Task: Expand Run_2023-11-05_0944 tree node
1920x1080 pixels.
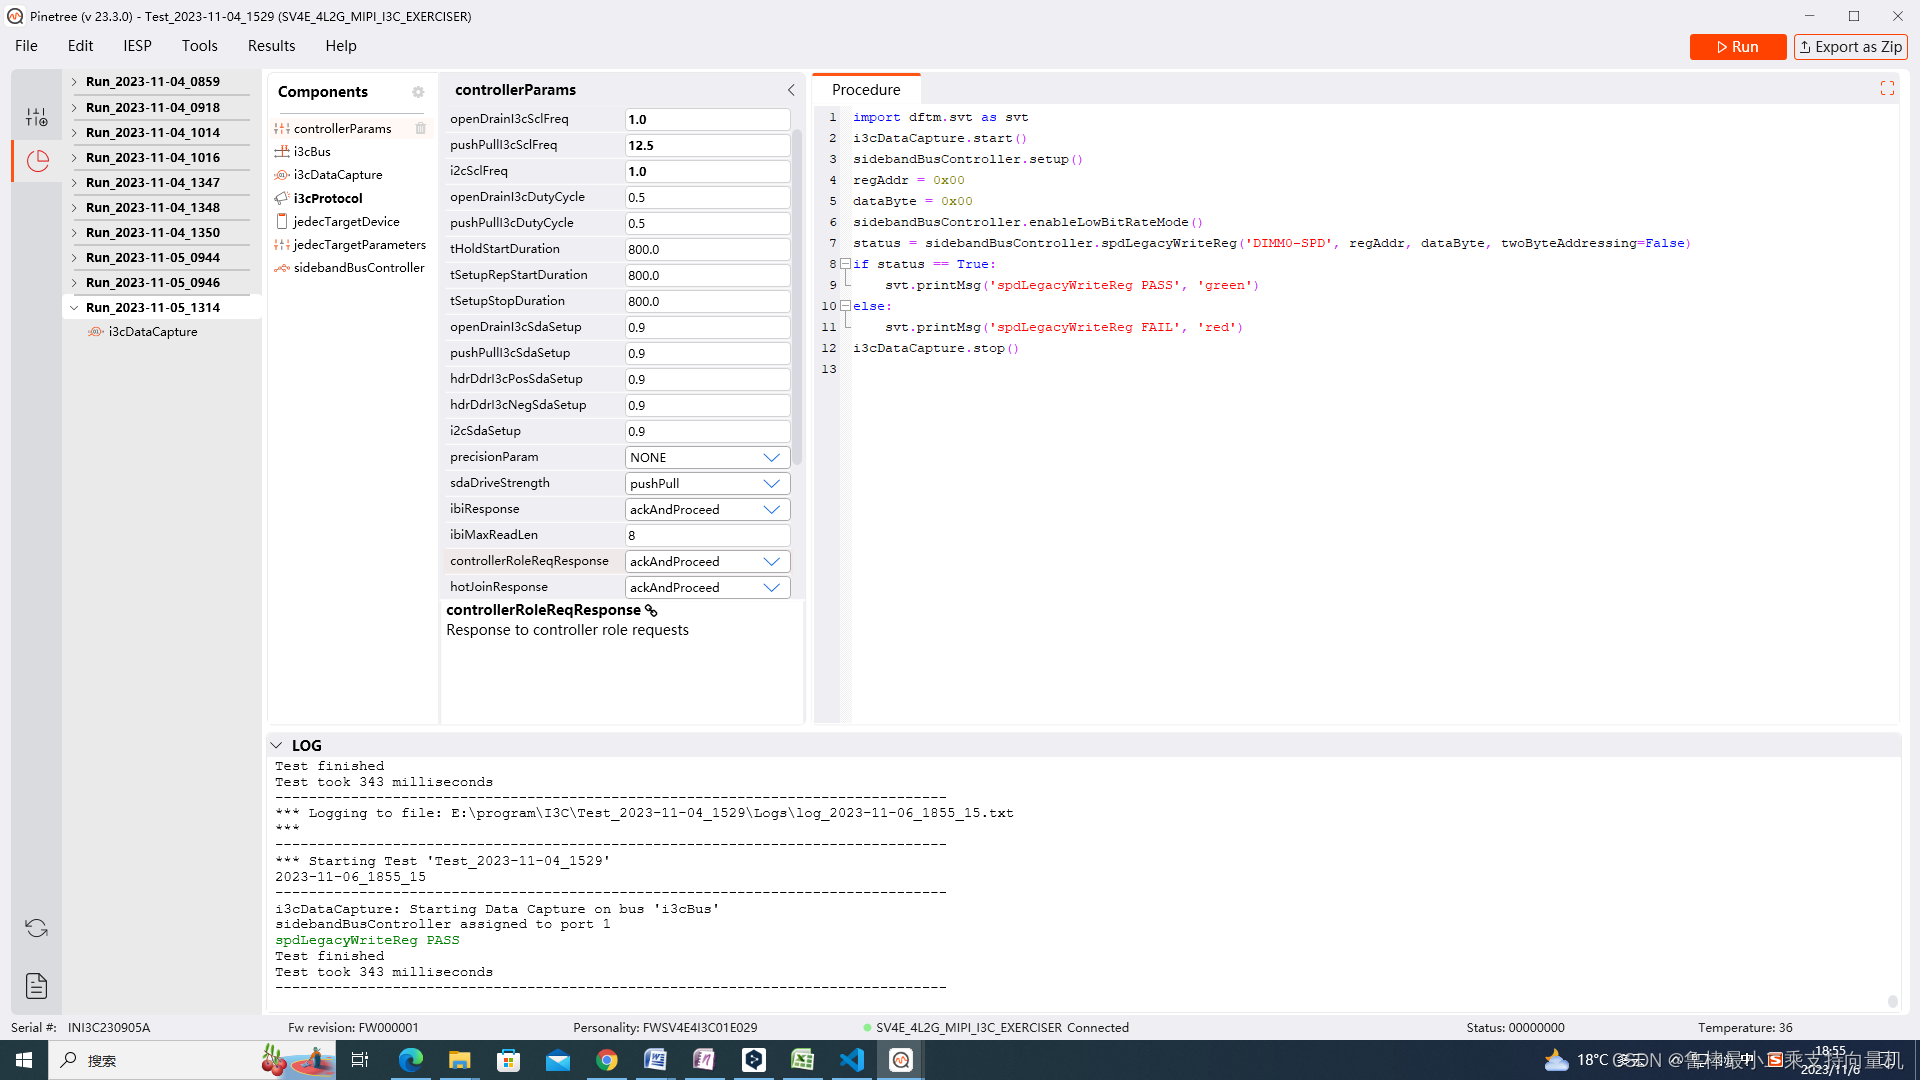Action: click(x=74, y=257)
